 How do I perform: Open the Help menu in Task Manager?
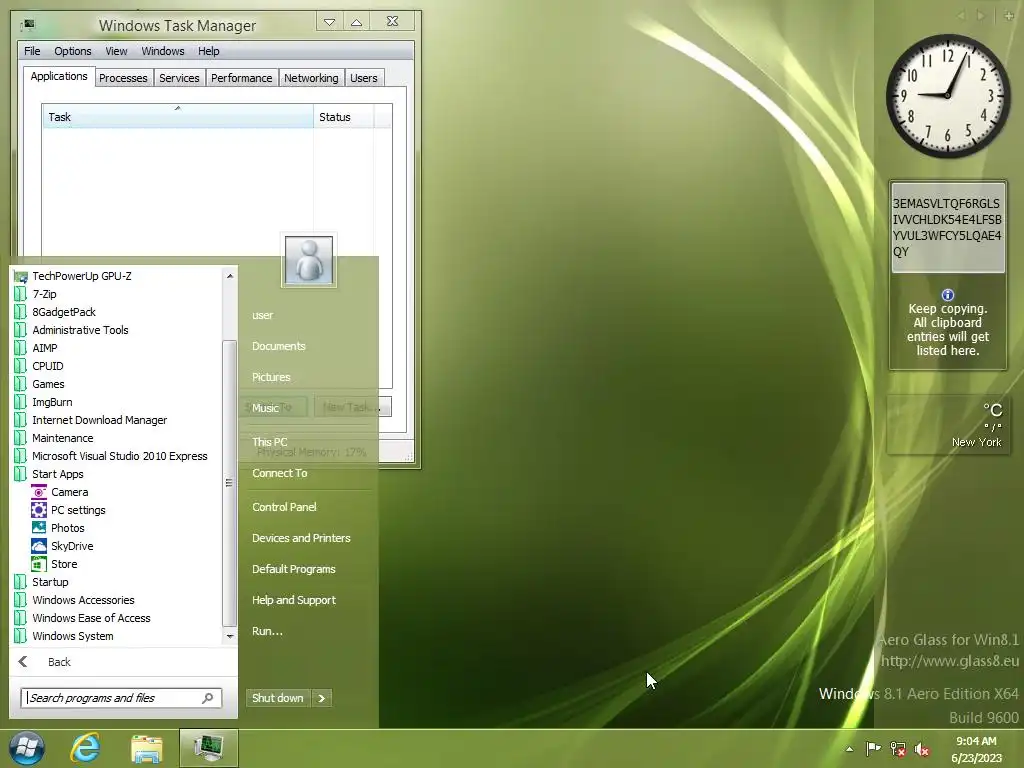point(209,51)
